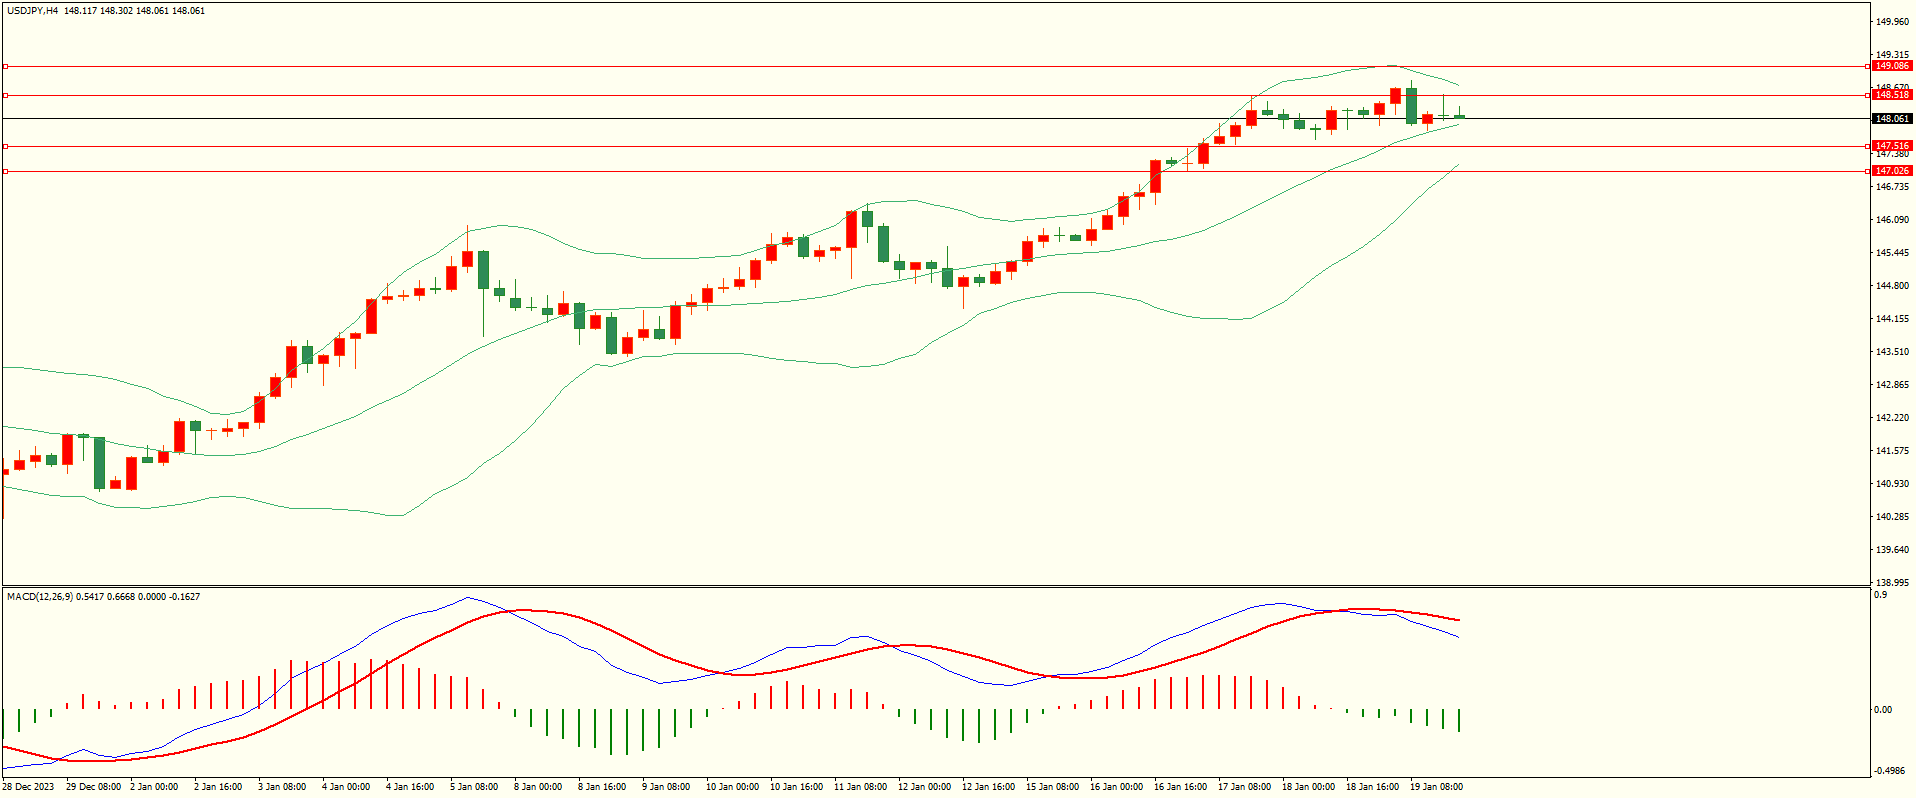This screenshot has height=798, width=1916.
Task: Click the 10 Jan 00:00 time label
Action: point(732,787)
